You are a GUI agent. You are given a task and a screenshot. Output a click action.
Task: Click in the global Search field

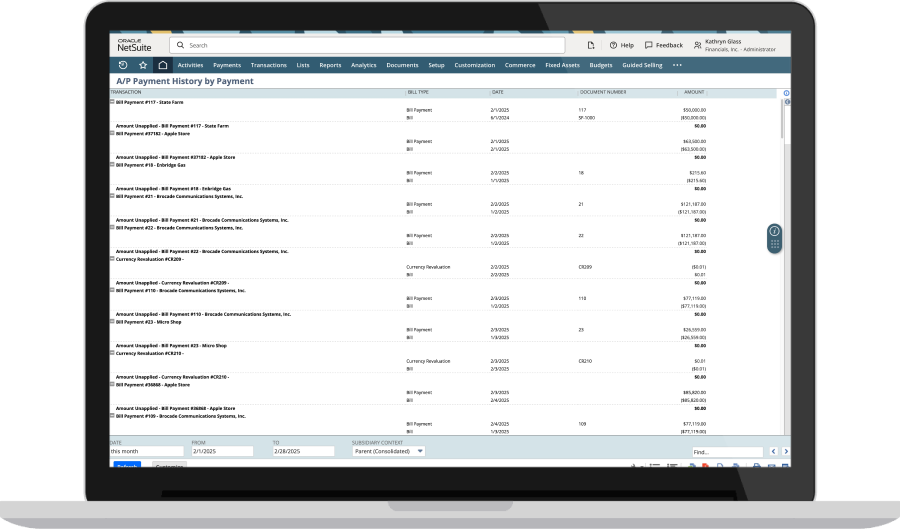tap(370, 45)
